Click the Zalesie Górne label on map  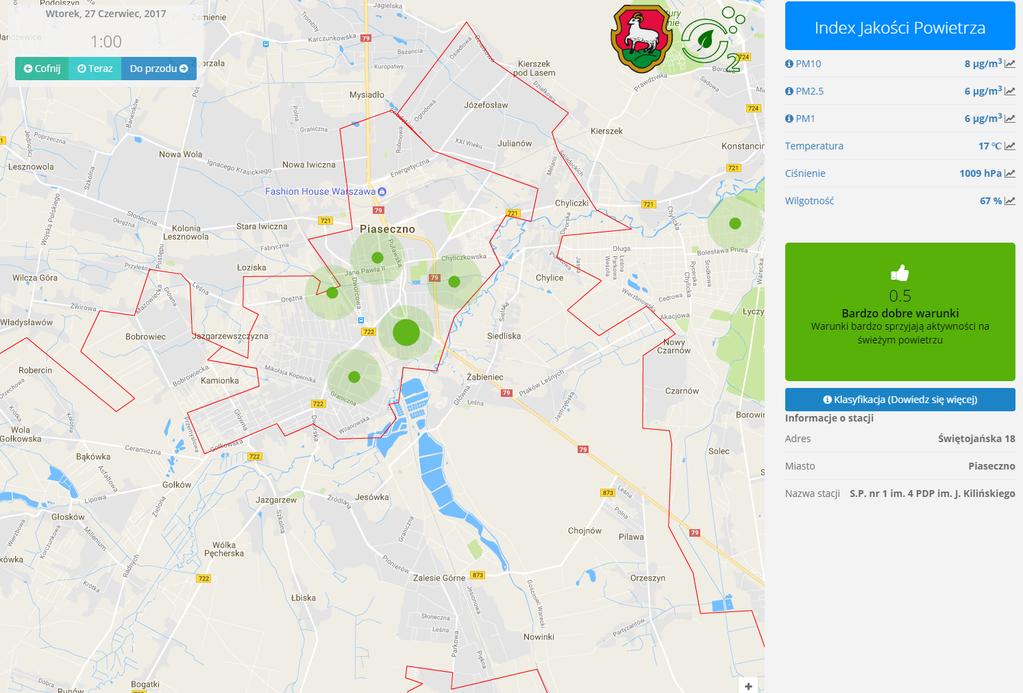tap(439, 578)
